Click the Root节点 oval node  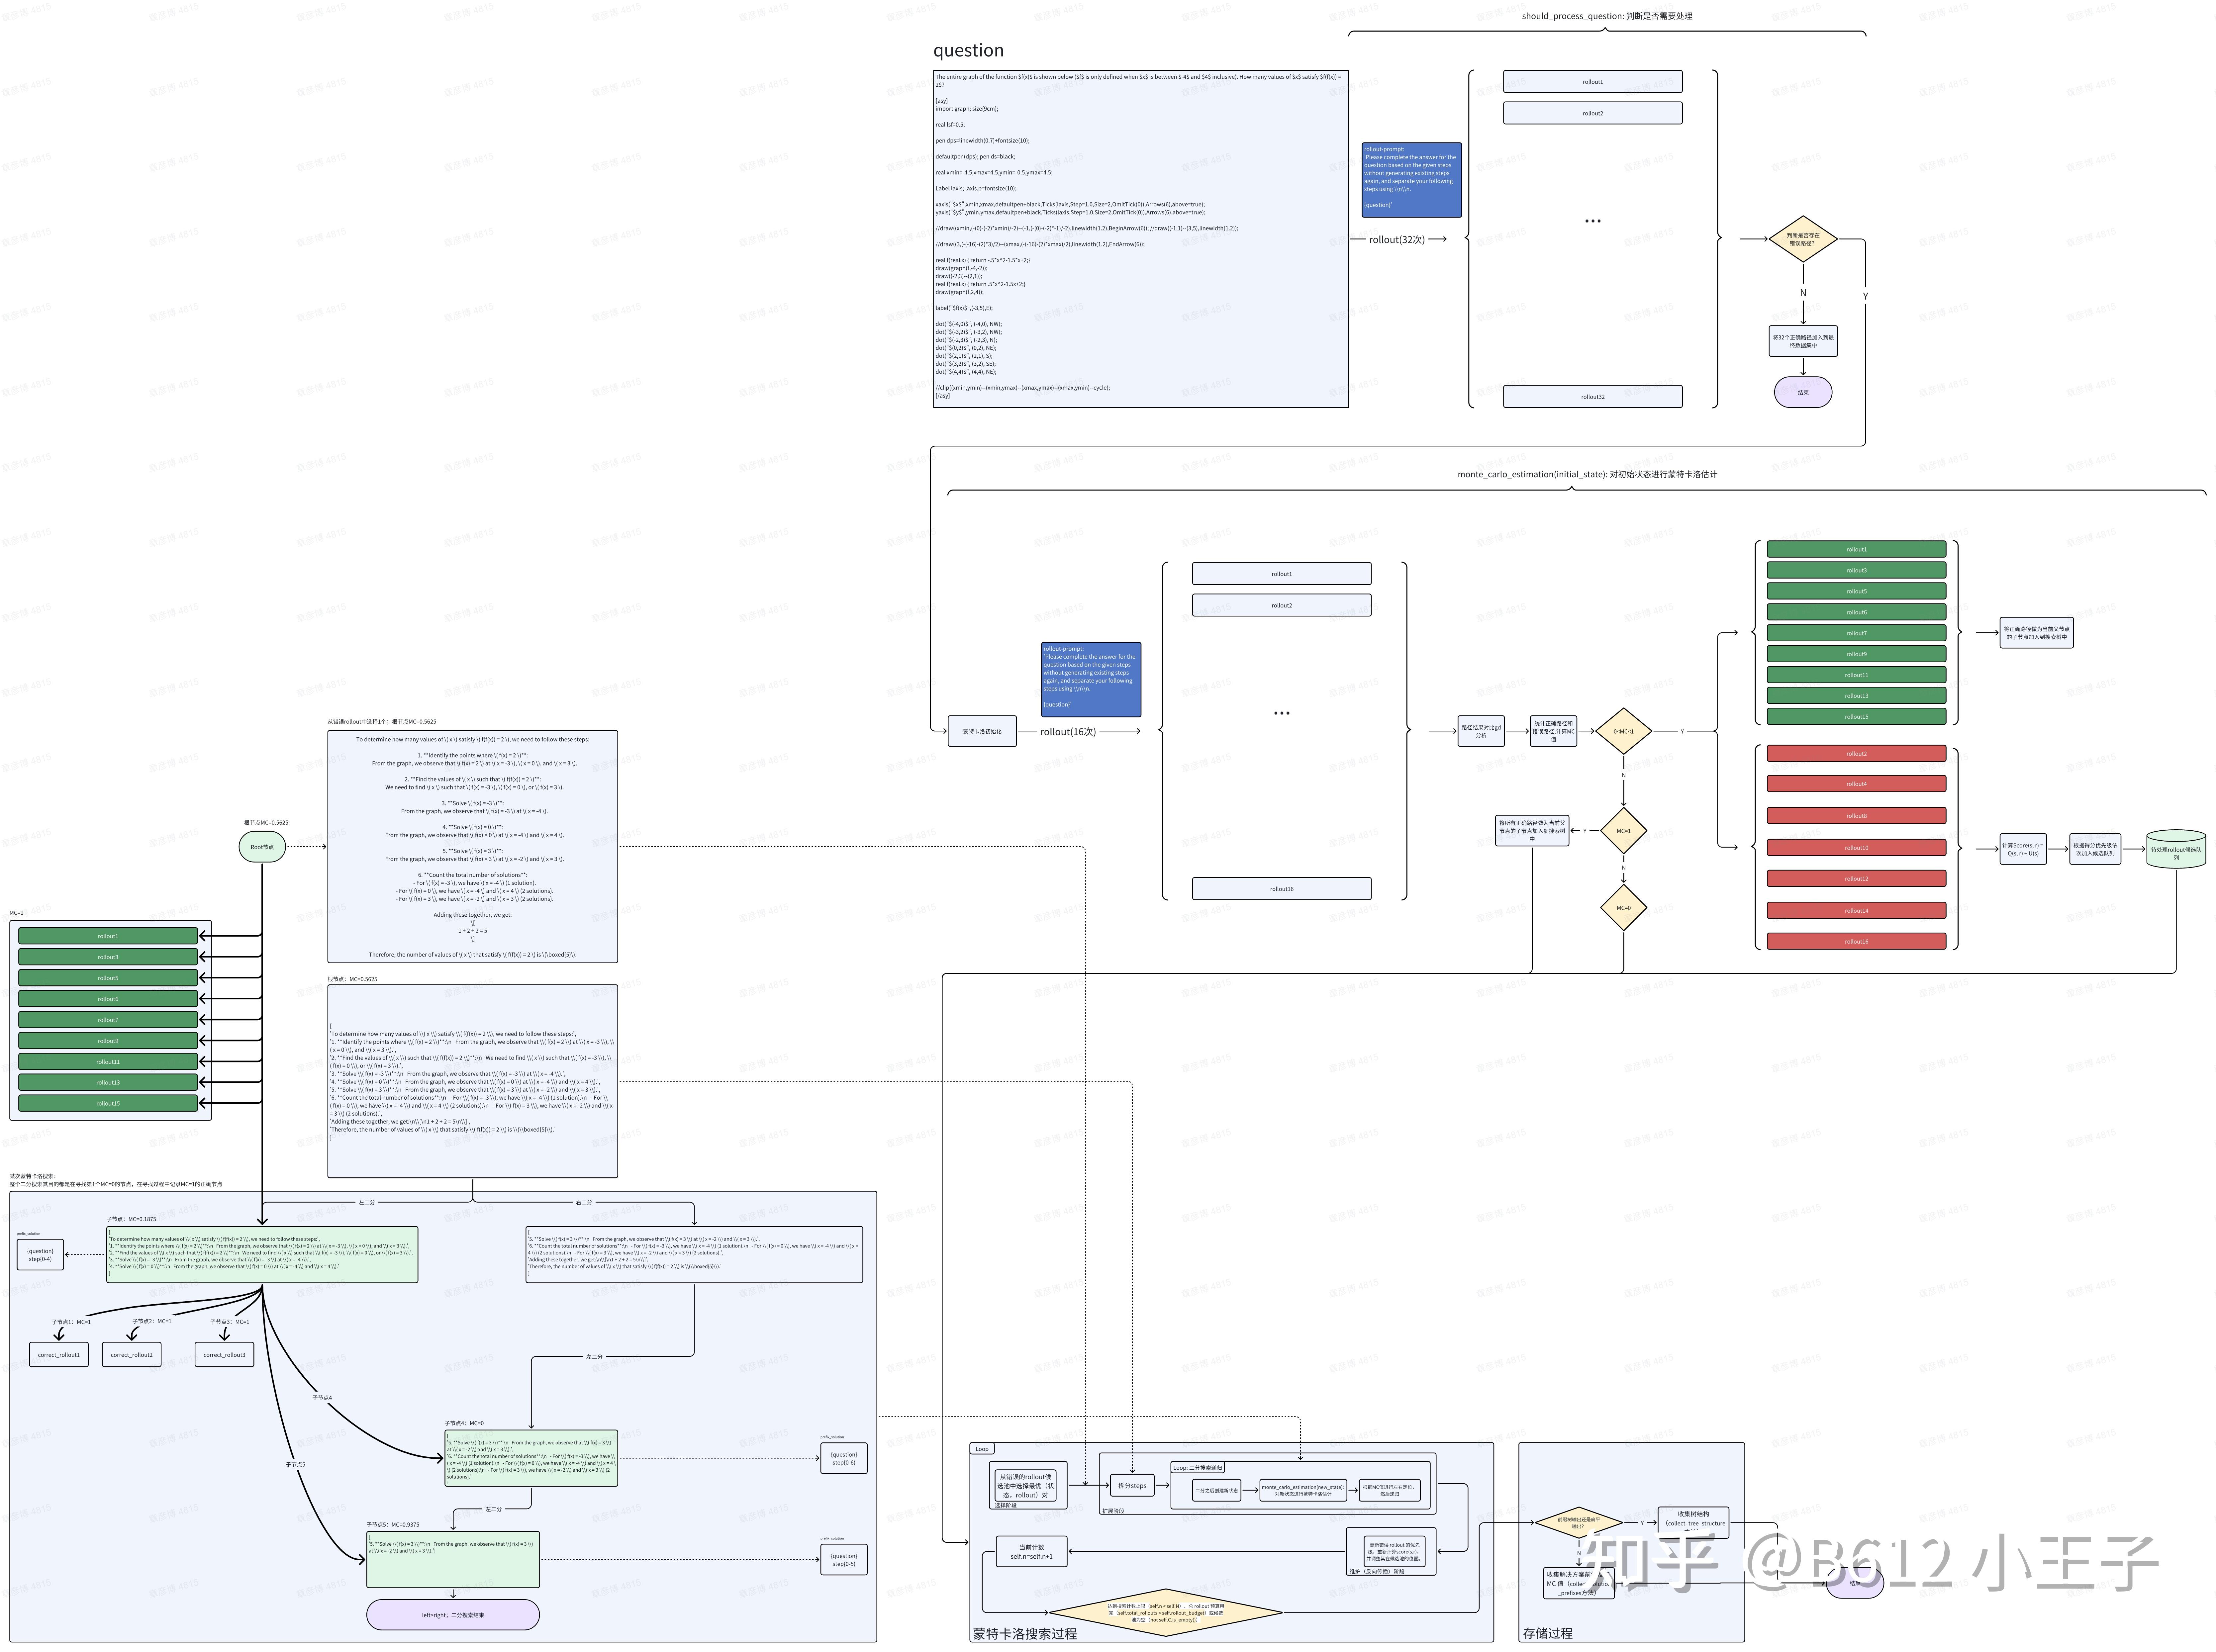click(x=262, y=847)
